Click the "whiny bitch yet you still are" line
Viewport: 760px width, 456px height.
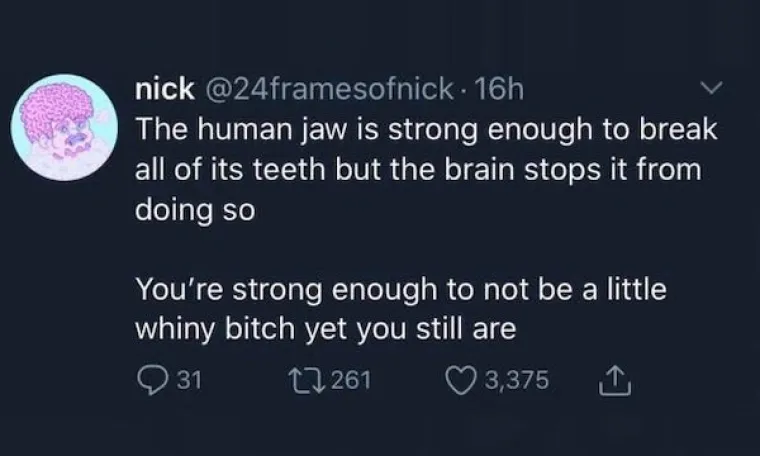(x=318, y=328)
